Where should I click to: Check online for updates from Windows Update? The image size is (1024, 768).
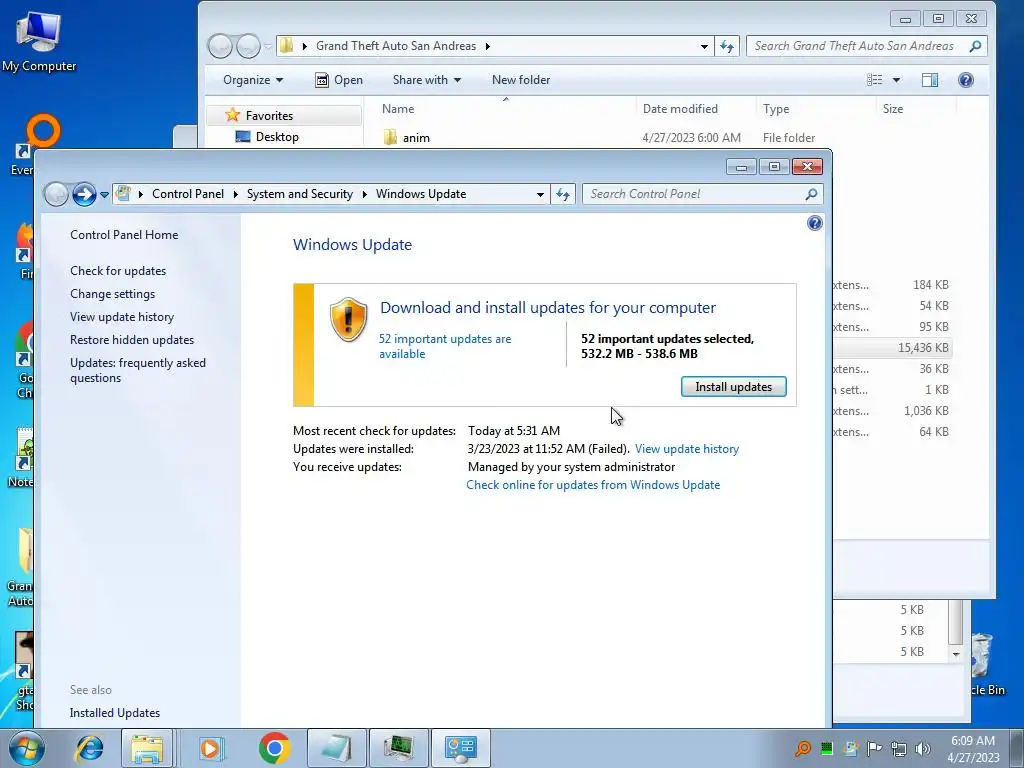coord(593,485)
